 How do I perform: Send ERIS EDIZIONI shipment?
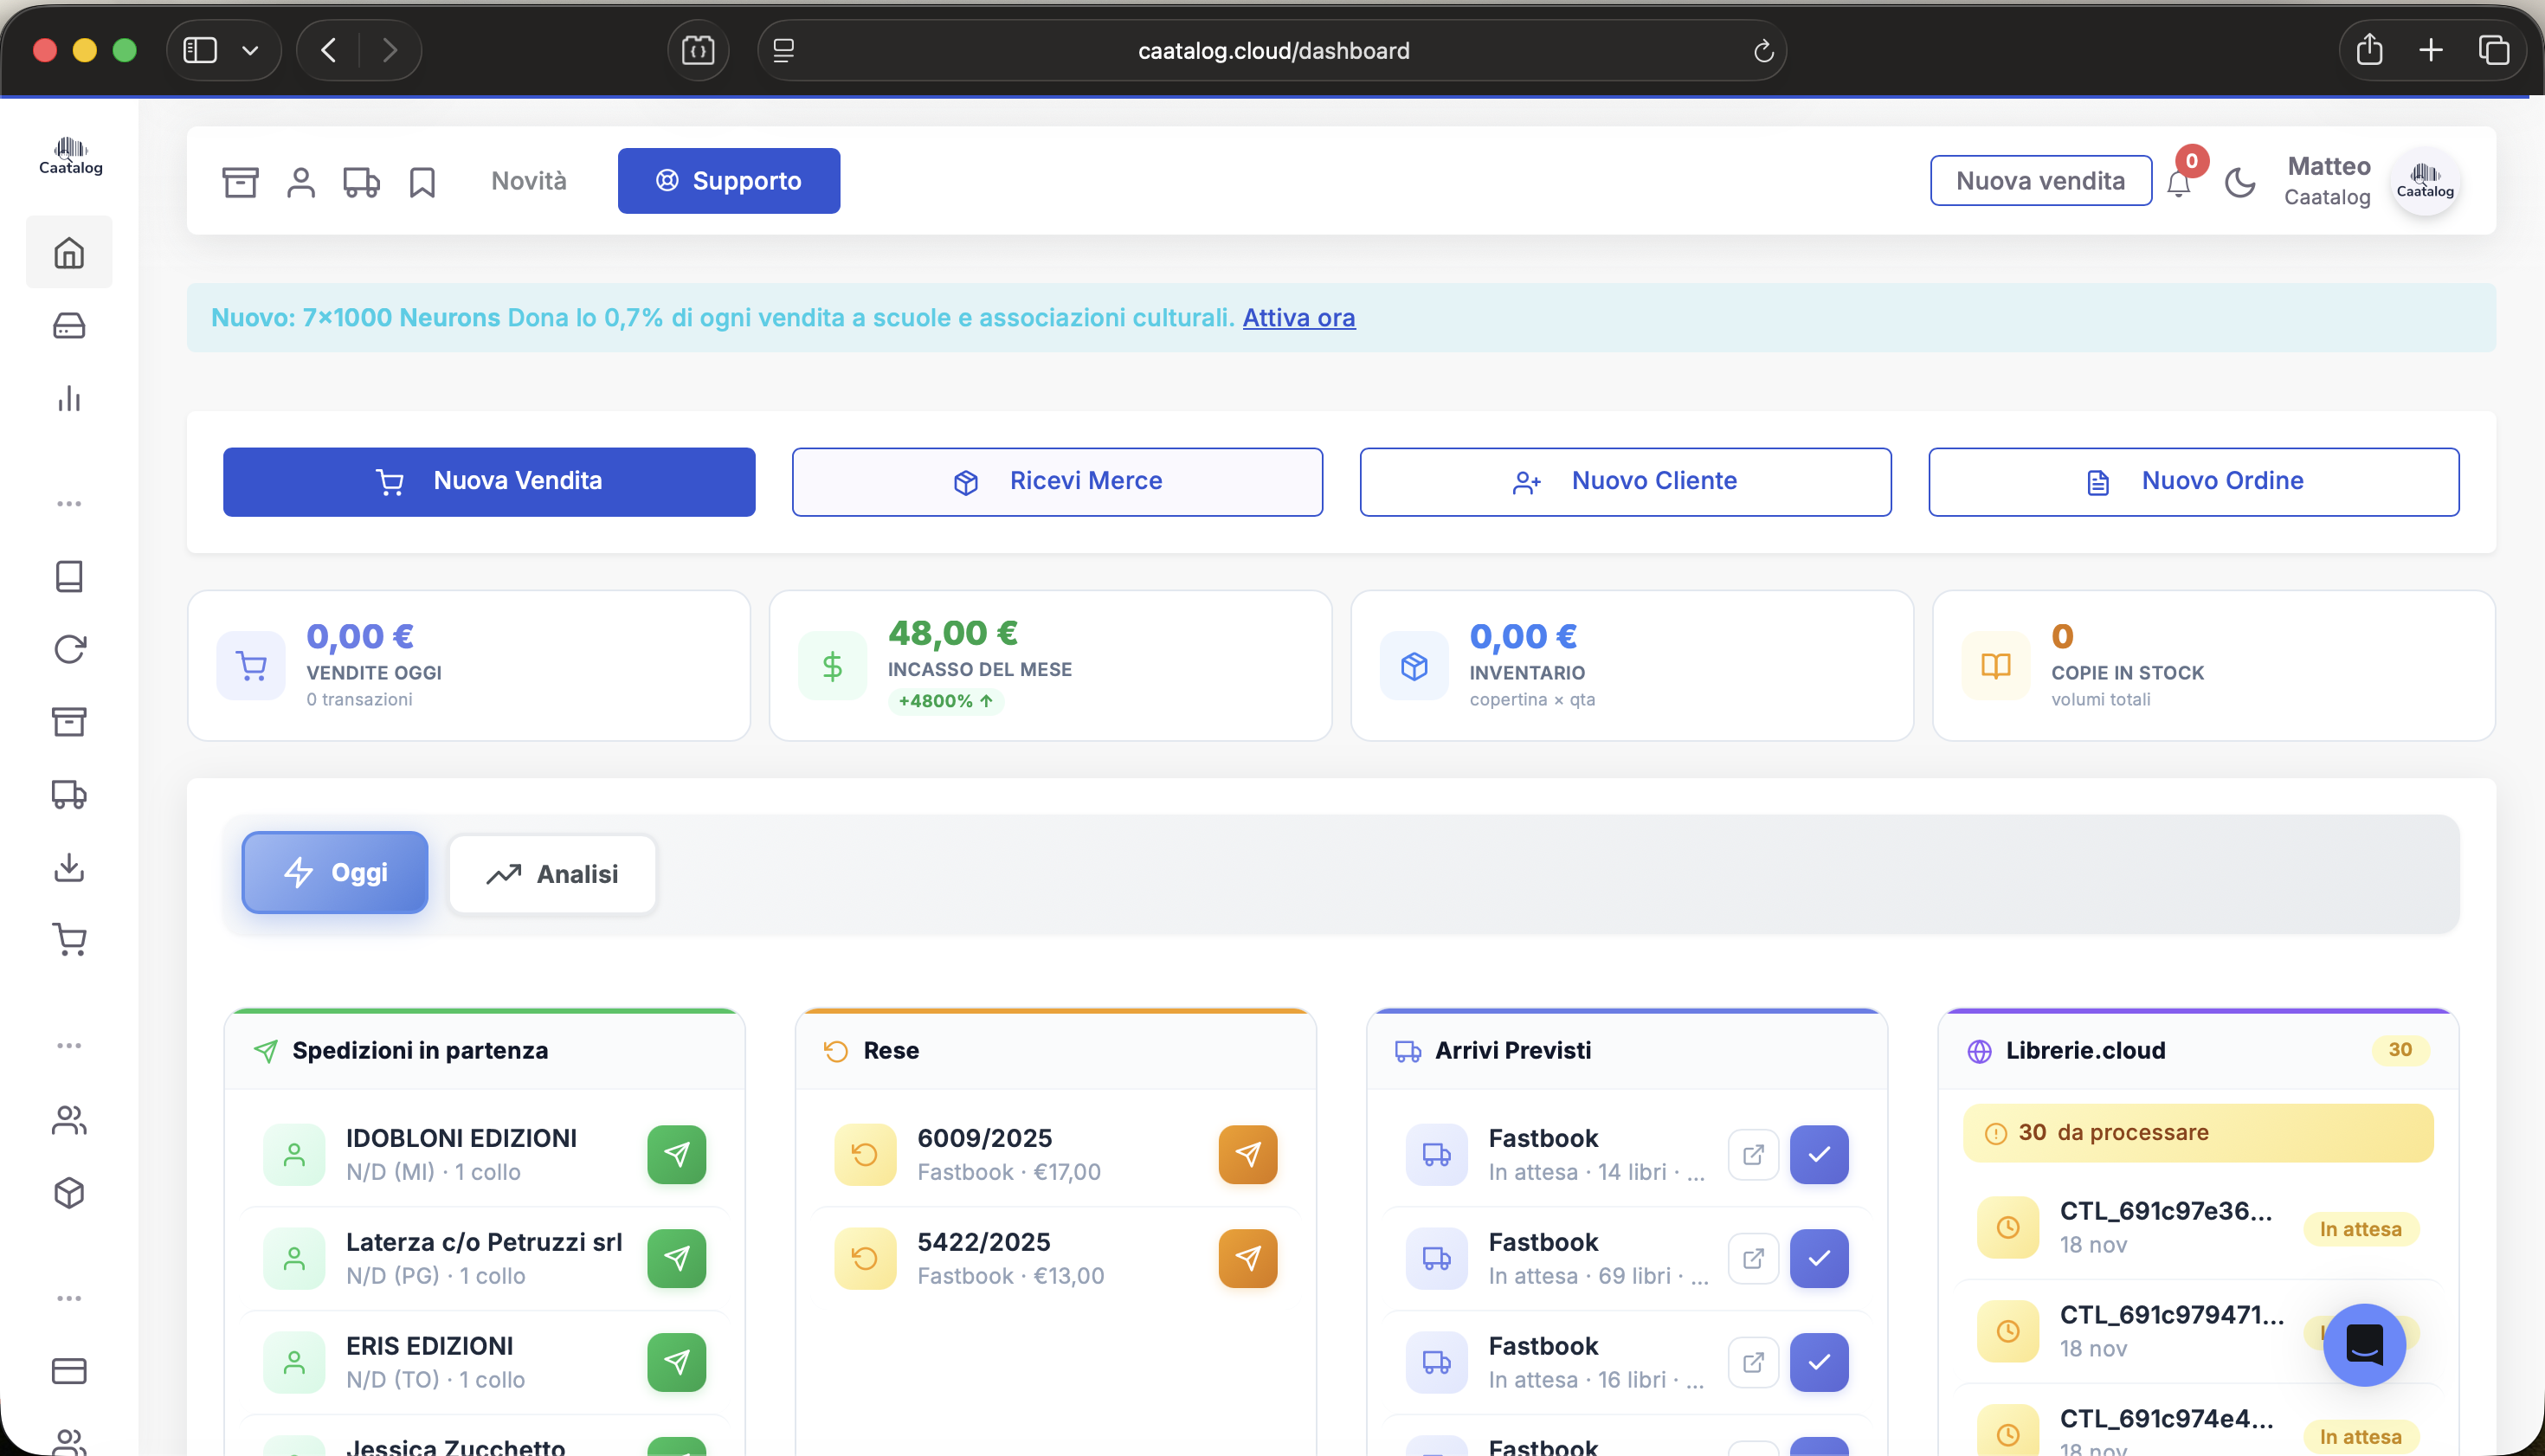pos(677,1362)
